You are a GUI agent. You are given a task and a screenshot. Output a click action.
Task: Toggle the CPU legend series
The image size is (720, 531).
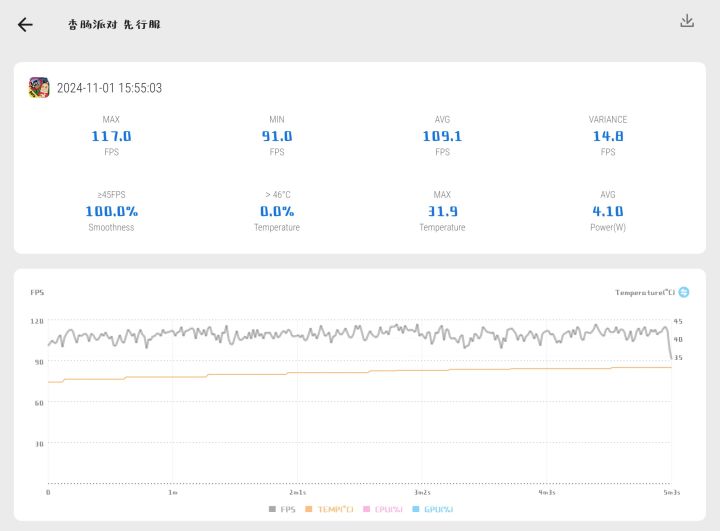[x=383, y=509]
